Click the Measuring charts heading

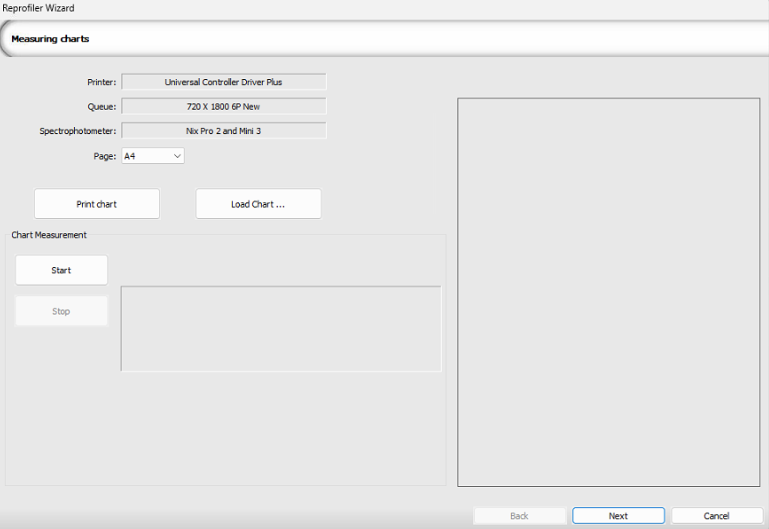coord(50,39)
